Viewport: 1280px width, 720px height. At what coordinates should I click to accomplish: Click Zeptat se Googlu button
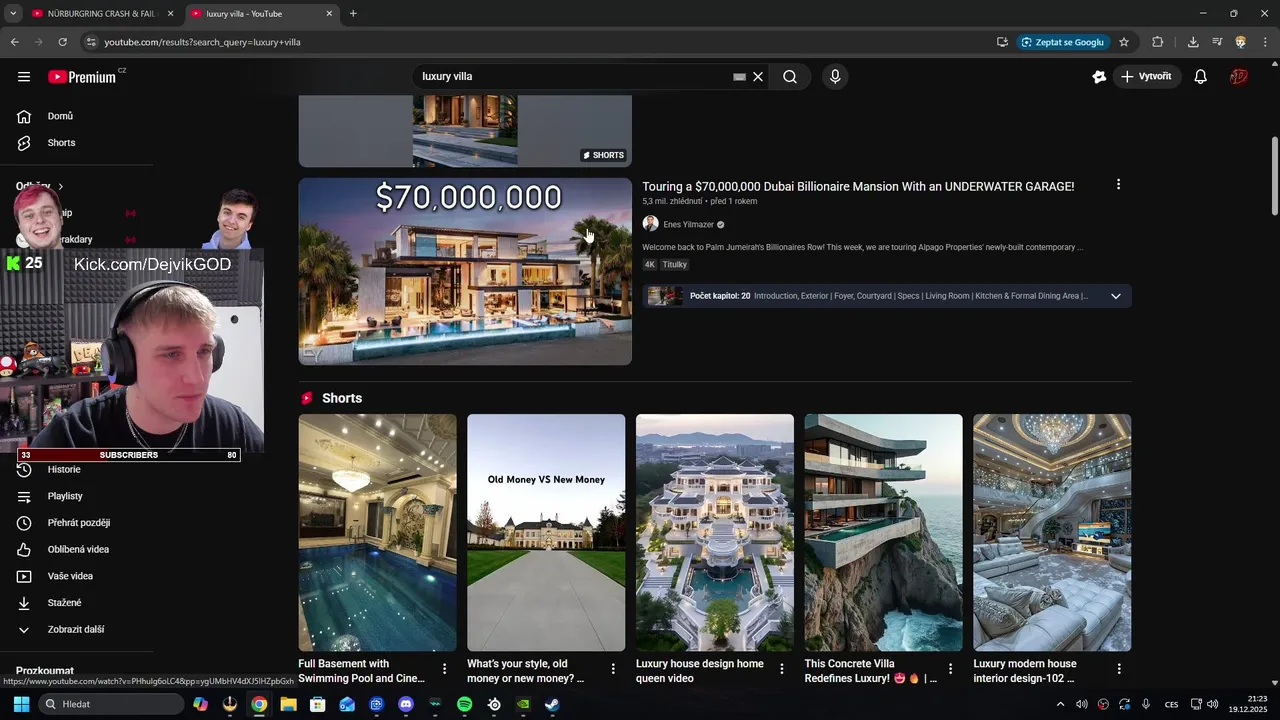[x=1062, y=42]
